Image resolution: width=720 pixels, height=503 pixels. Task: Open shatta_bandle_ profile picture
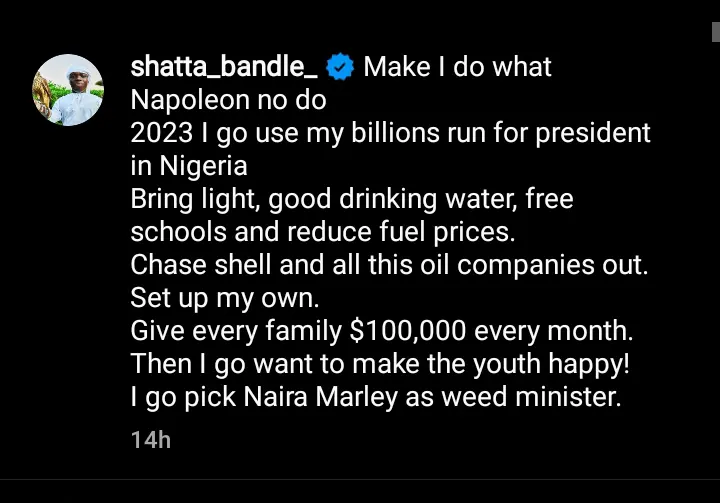coord(68,90)
